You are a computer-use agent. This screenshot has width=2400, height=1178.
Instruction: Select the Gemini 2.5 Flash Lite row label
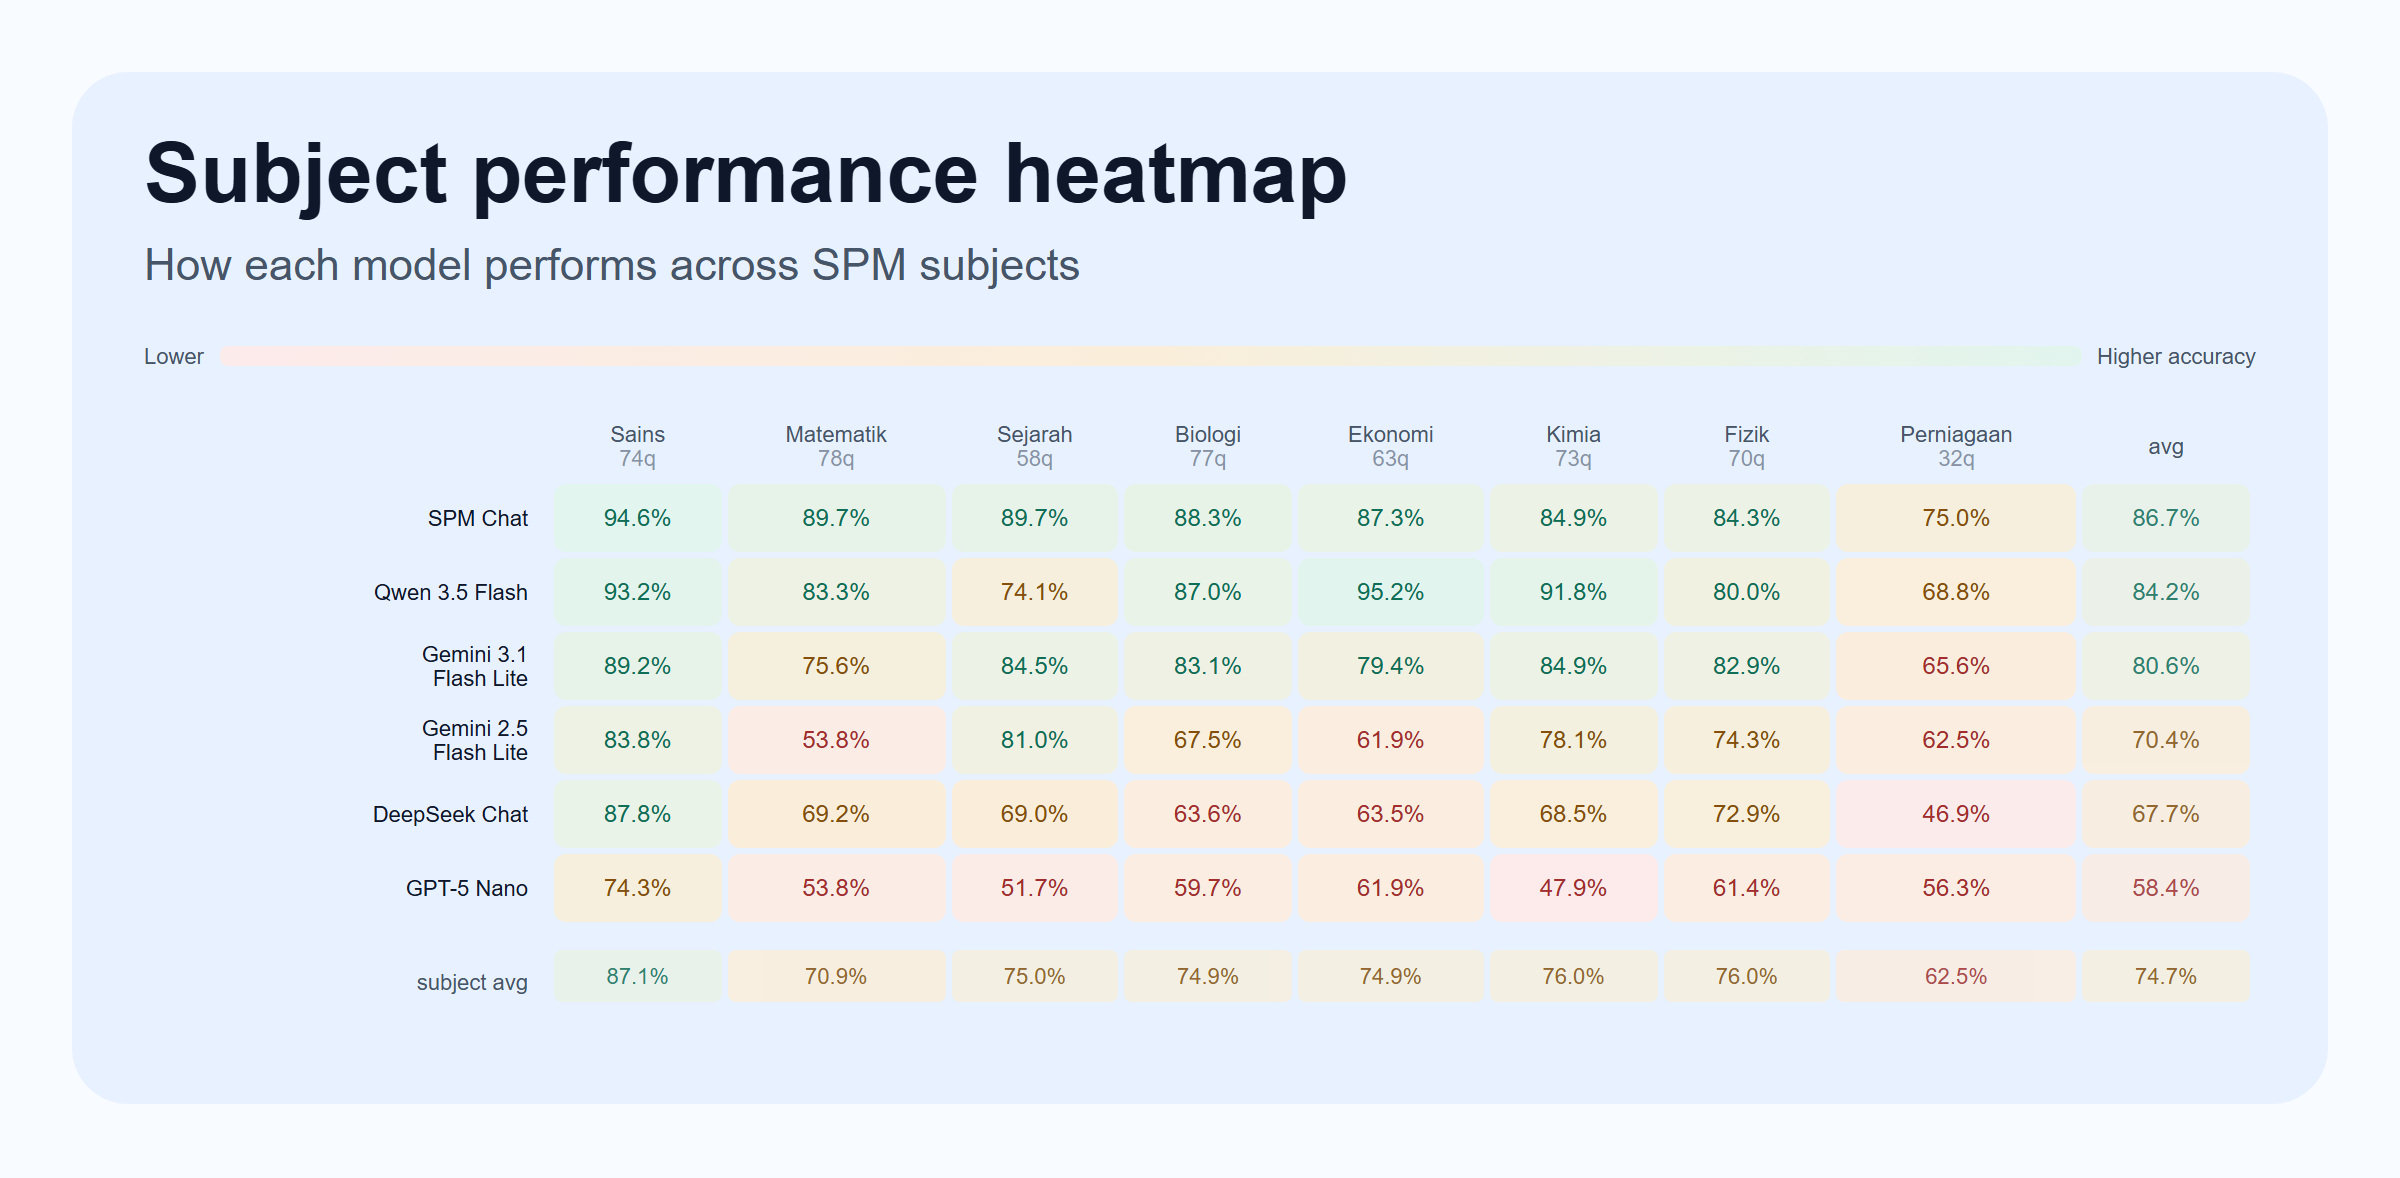pyautogui.click(x=475, y=741)
